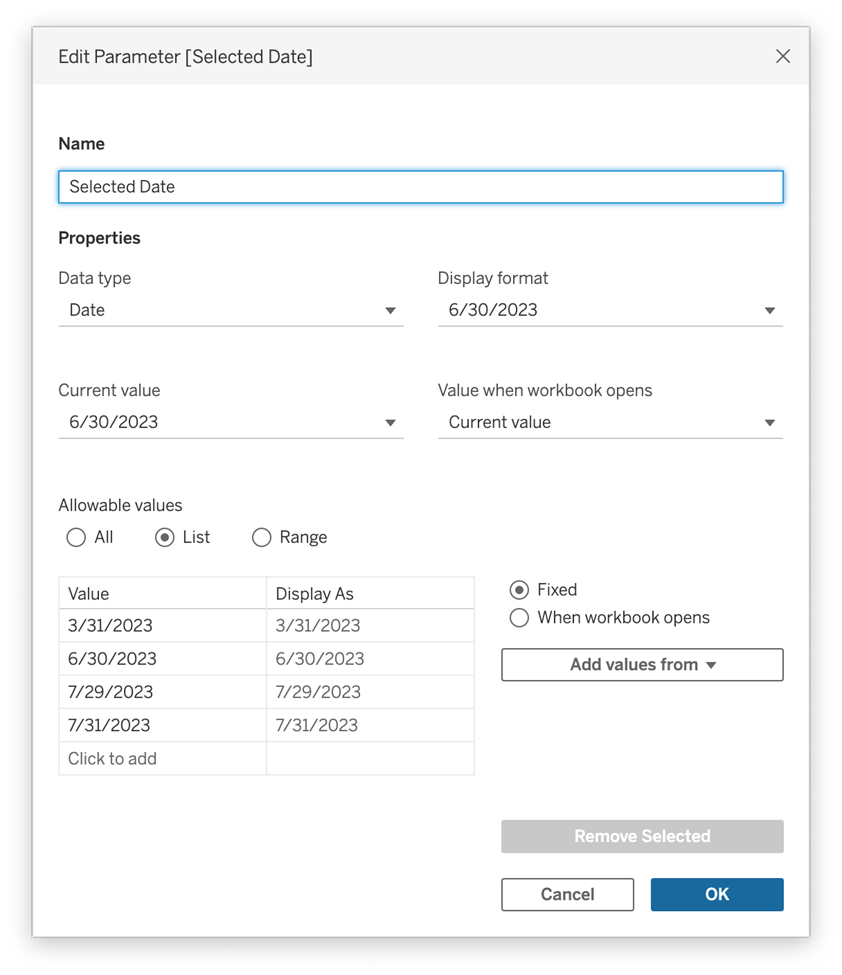842x975 pixels.
Task: Open Value when workbook opens dropdown
Action: click(610, 422)
